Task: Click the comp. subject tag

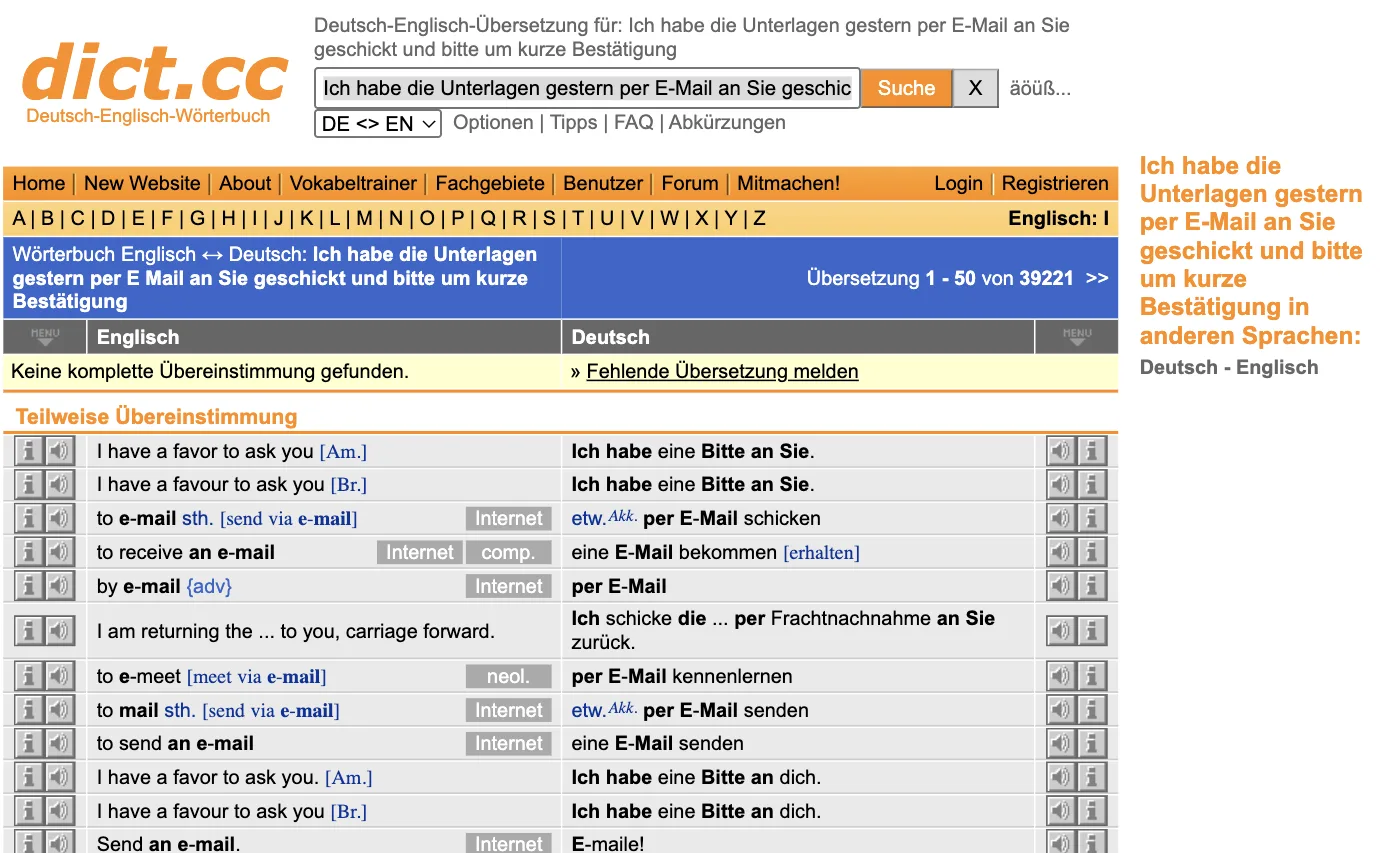Action: 508,552
